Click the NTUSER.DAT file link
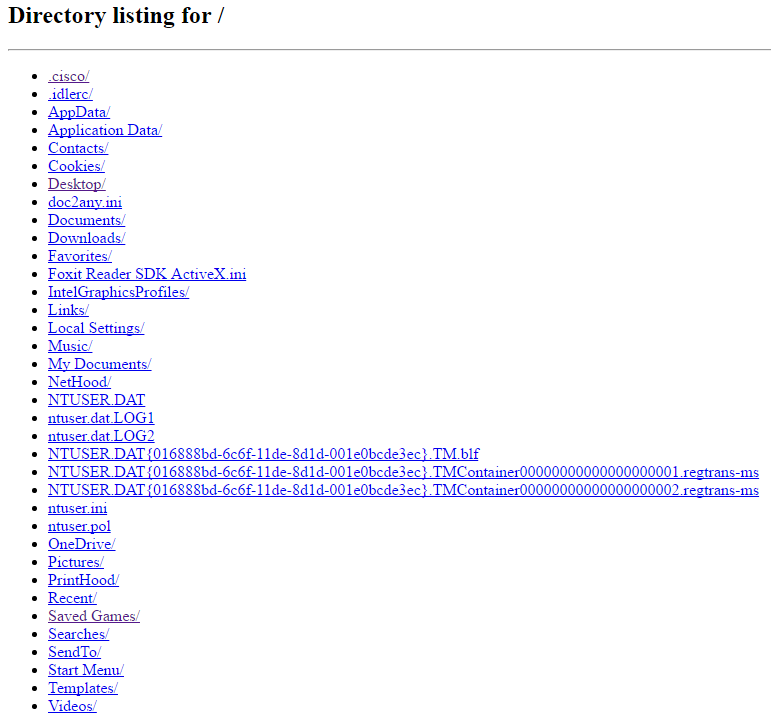The width and height of the screenshot is (771, 726). pos(96,400)
